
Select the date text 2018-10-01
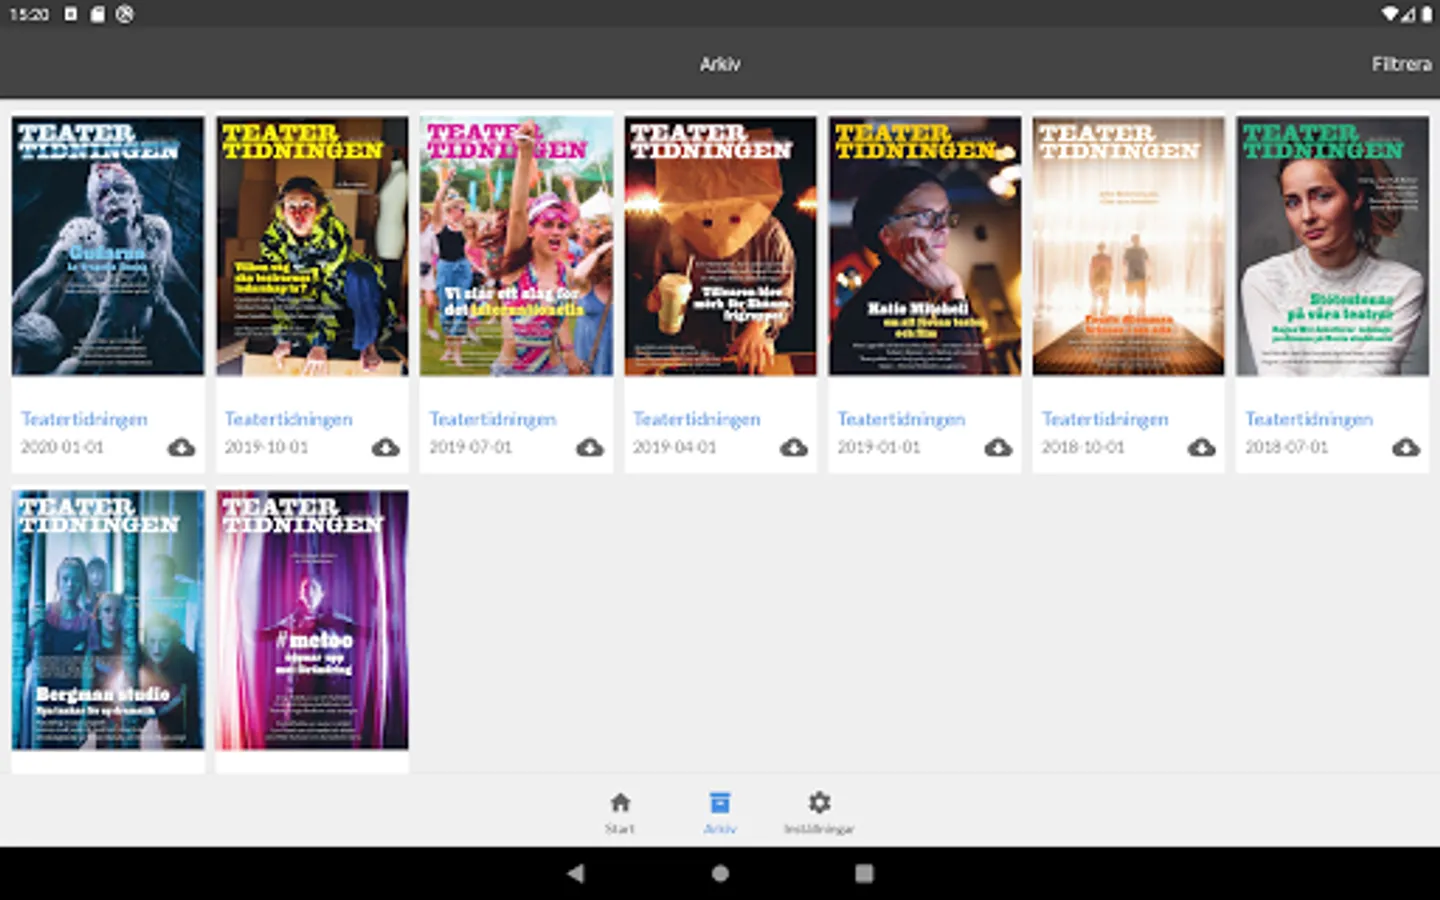pos(1083,447)
